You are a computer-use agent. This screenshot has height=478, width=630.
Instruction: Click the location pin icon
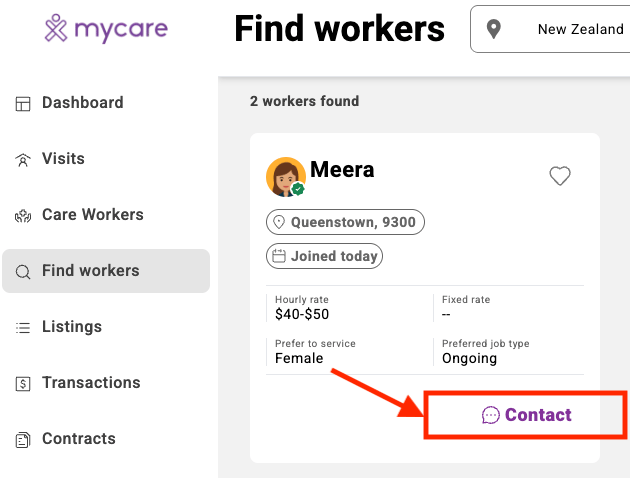coord(493,29)
